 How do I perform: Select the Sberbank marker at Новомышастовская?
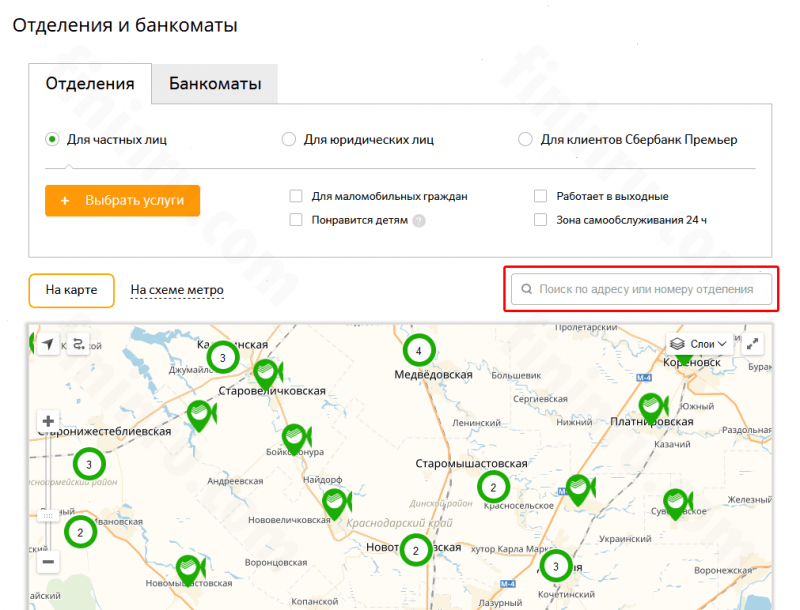(189, 570)
